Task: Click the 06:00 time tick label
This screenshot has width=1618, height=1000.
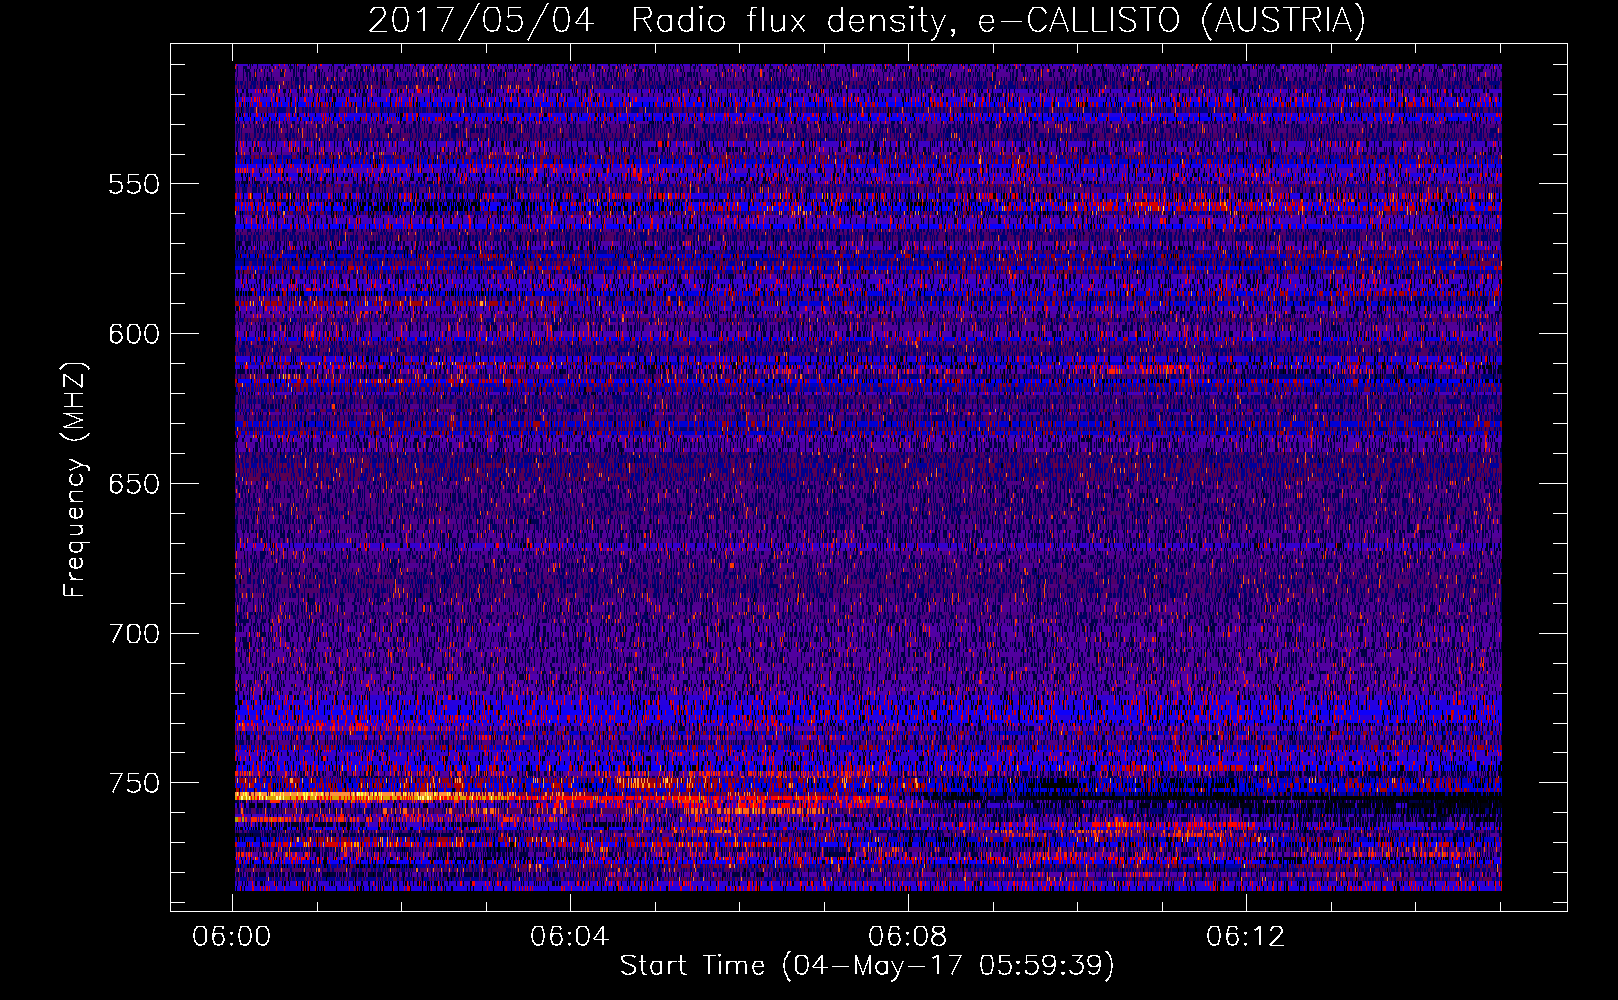Action: pos(232,937)
